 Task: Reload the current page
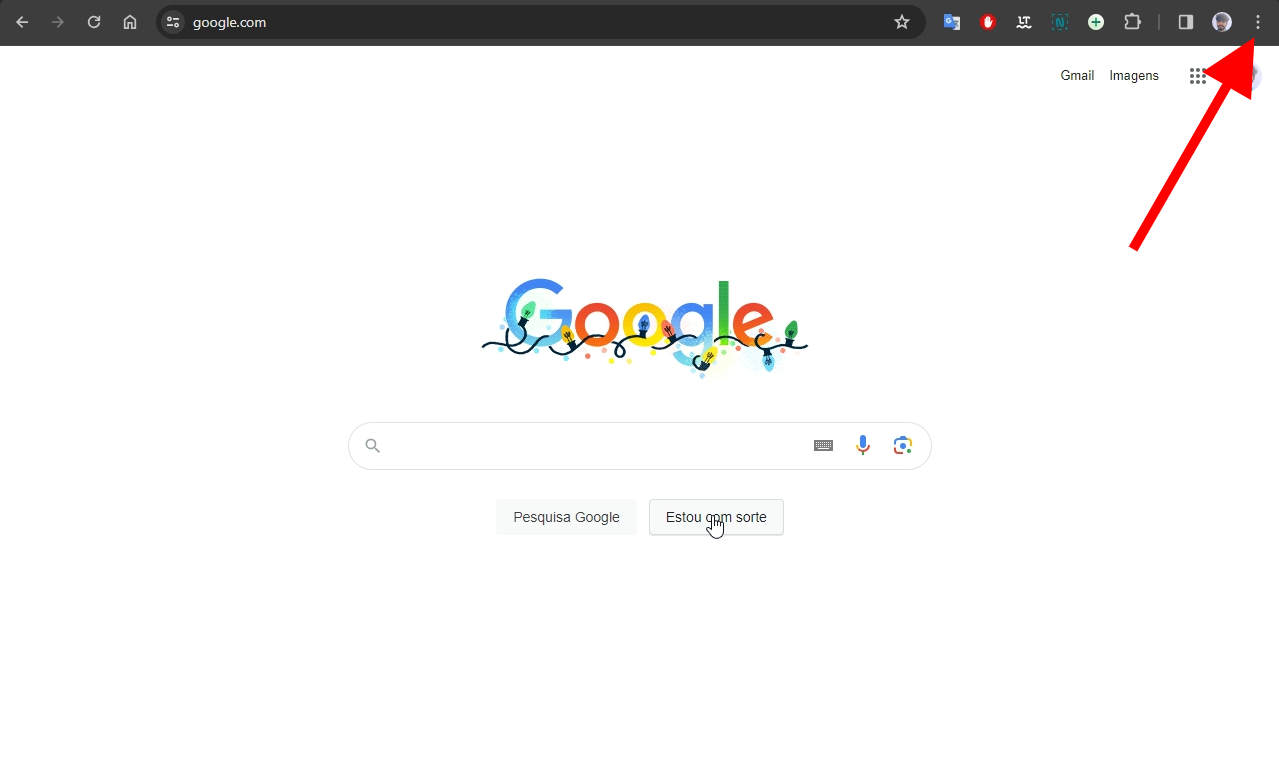(x=94, y=22)
